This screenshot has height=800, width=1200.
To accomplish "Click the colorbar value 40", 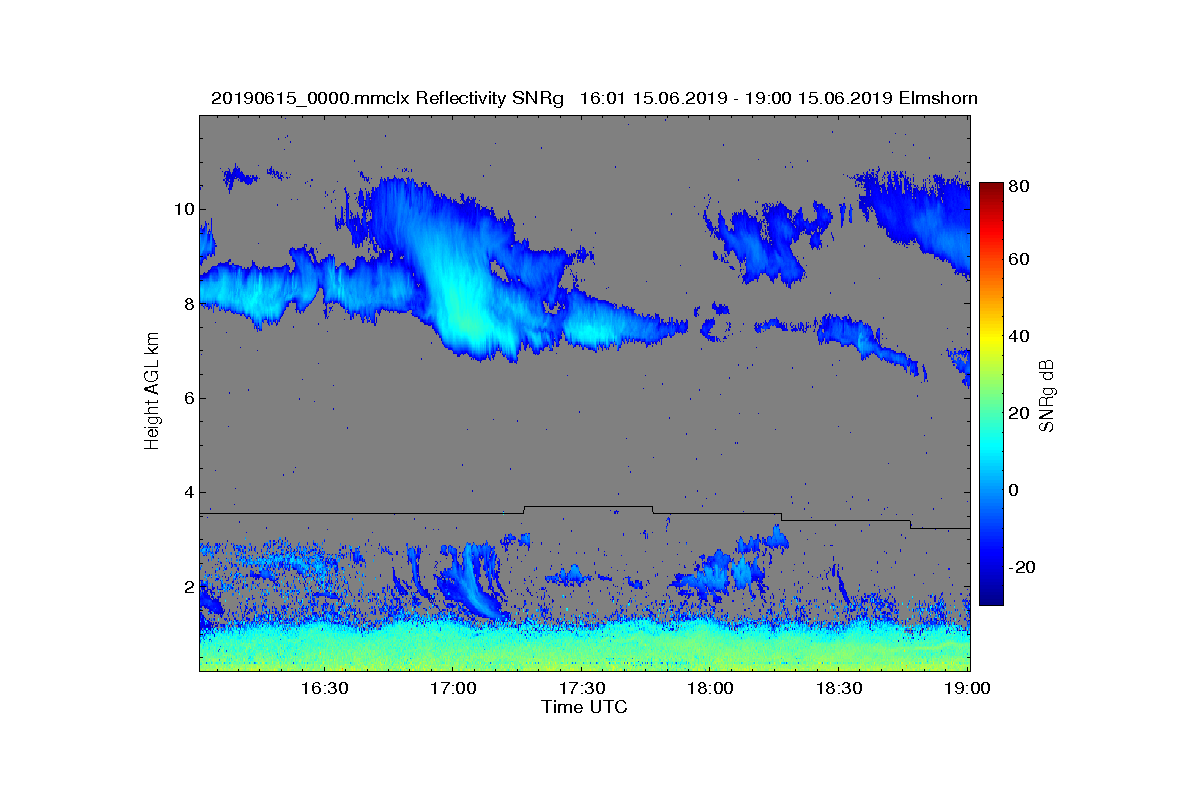I will coord(1021,336).
